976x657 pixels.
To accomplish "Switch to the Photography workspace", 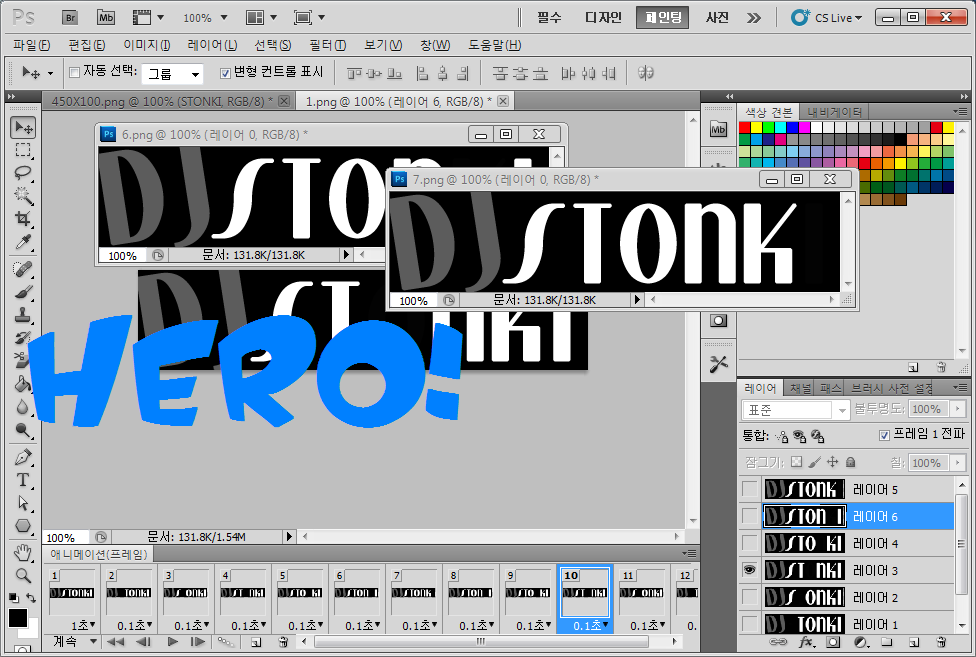I will [717, 17].
